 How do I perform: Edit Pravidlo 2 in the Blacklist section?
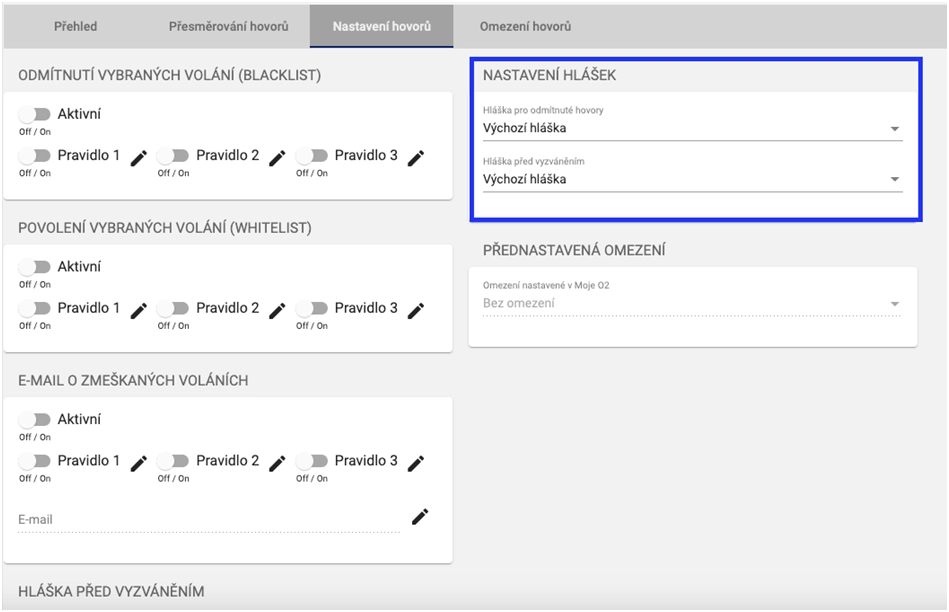tap(277, 157)
